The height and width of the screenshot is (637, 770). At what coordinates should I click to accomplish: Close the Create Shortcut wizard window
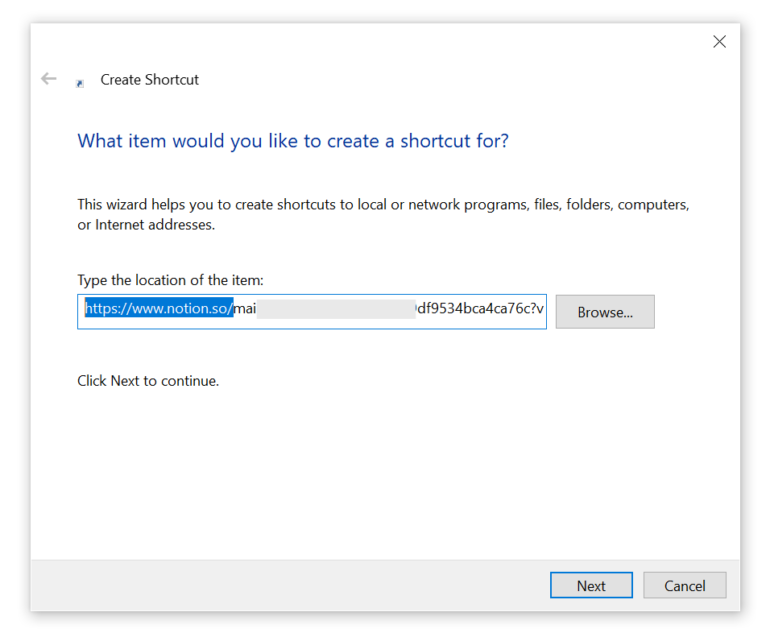pyautogui.click(x=718, y=41)
